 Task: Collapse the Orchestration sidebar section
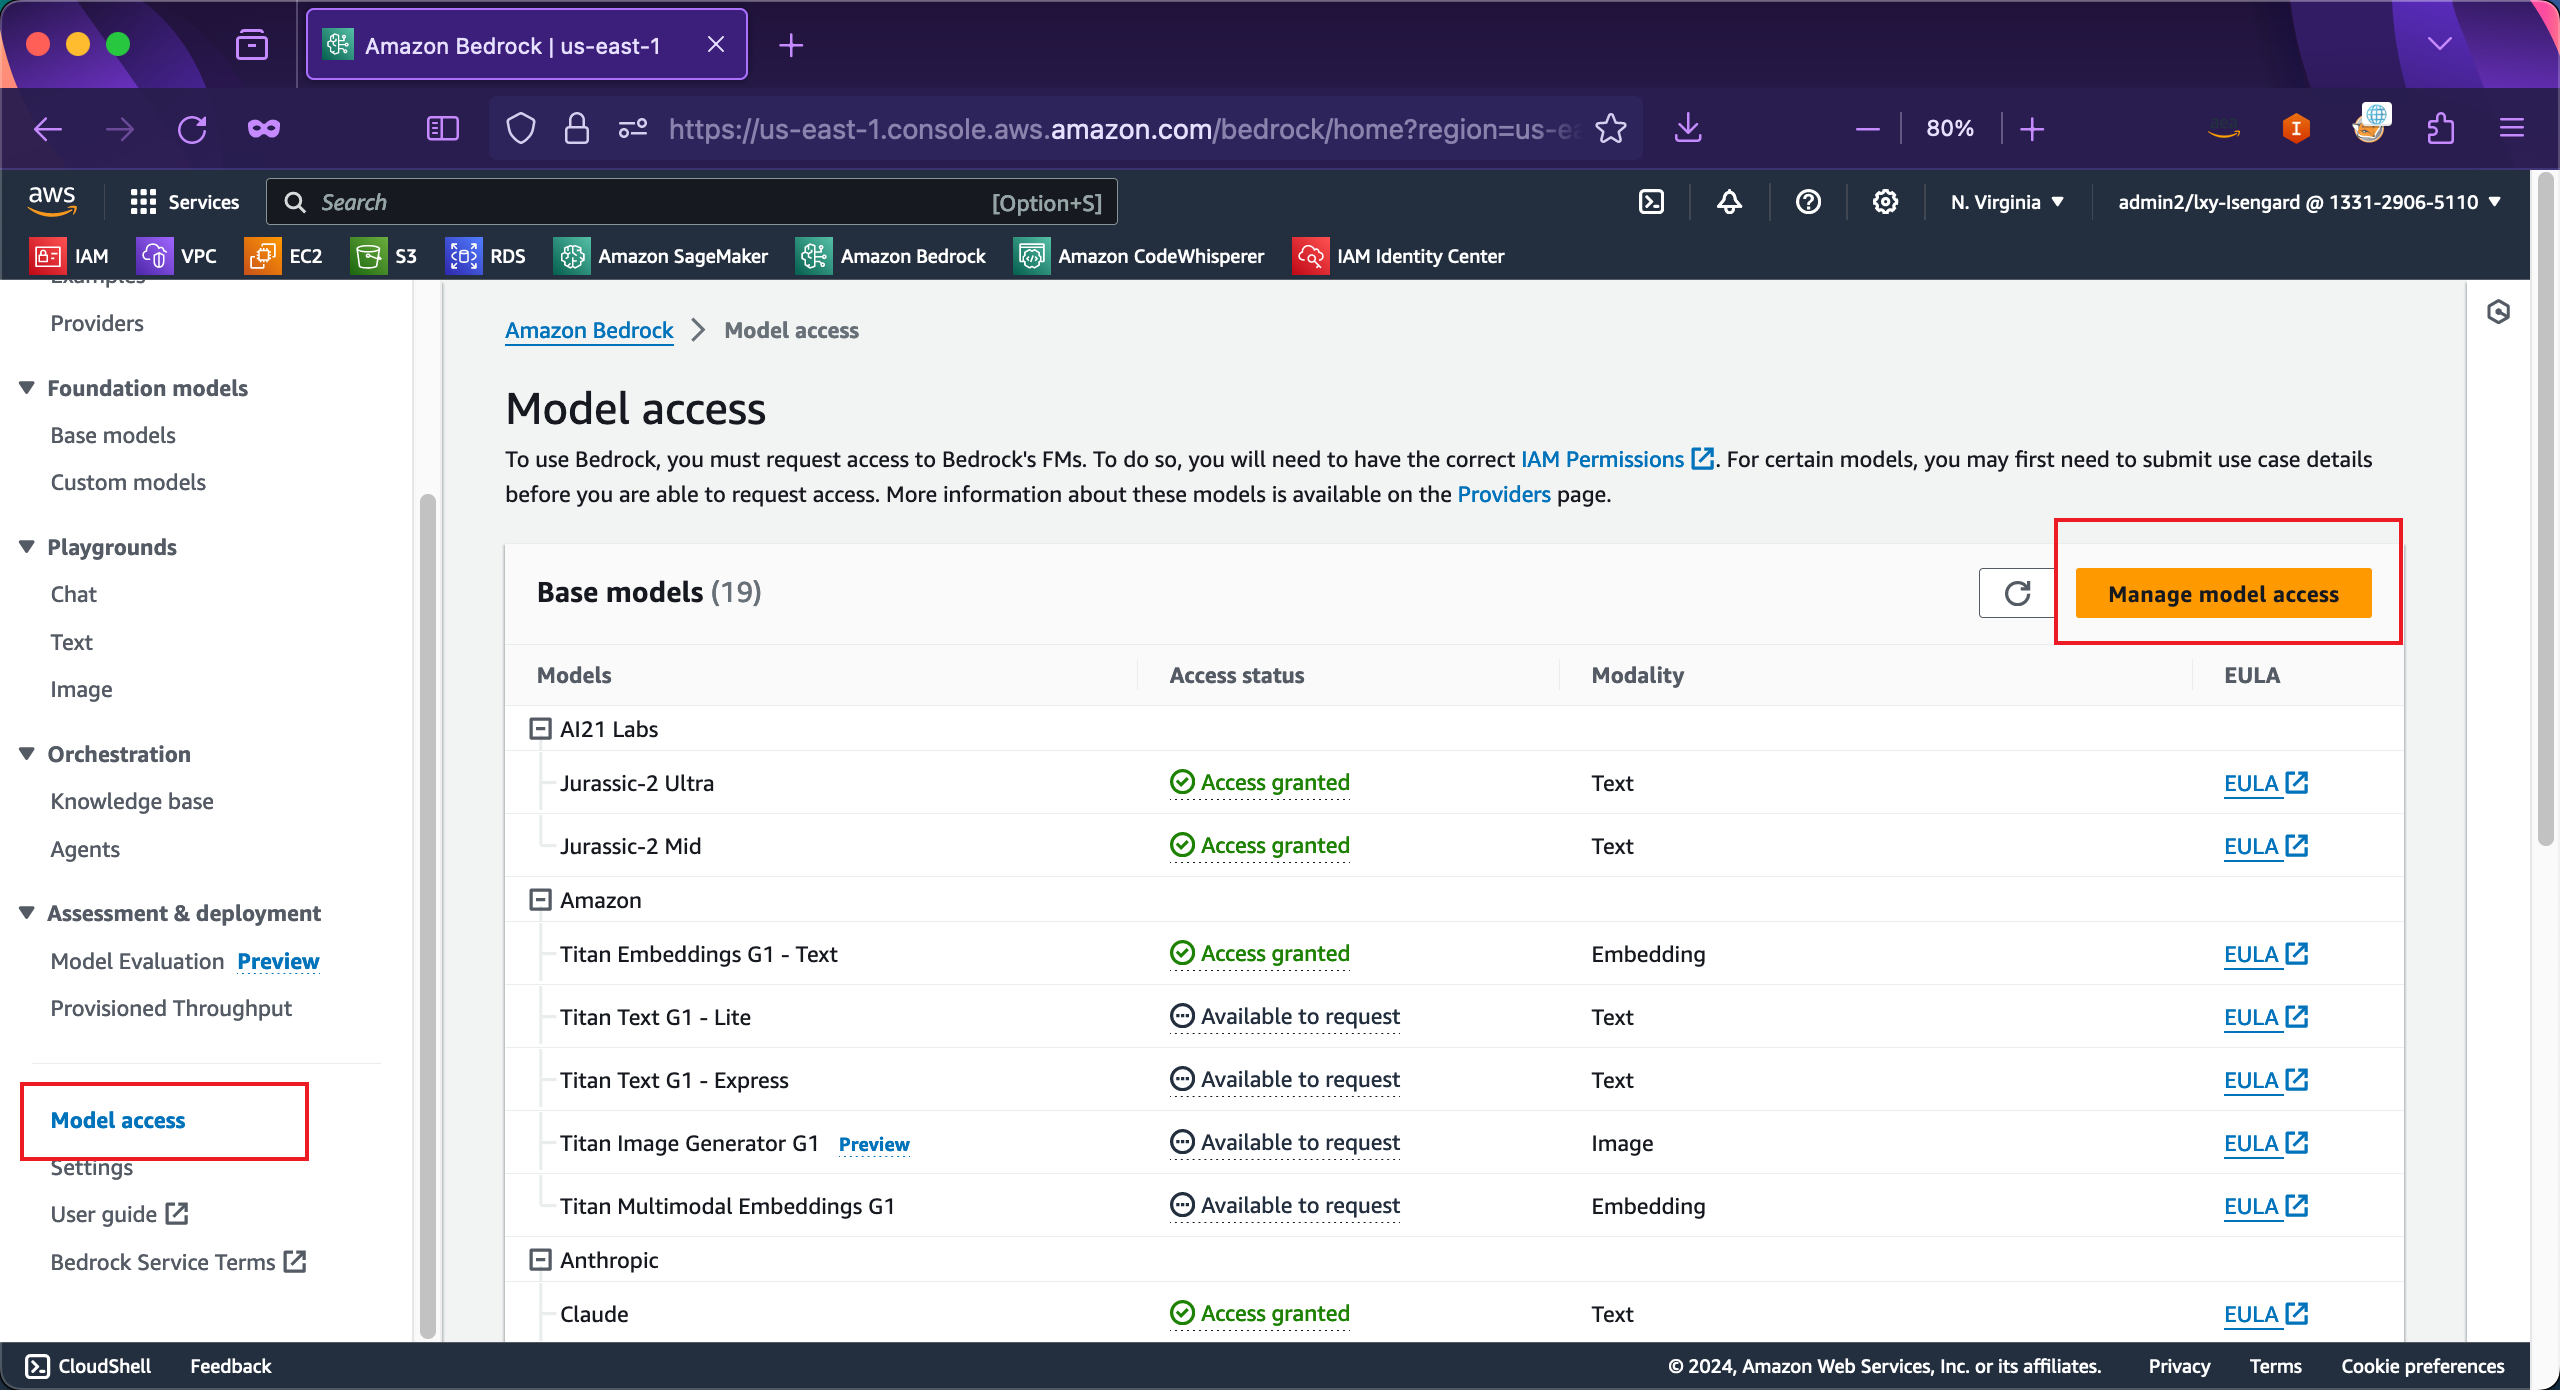(x=27, y=754)
